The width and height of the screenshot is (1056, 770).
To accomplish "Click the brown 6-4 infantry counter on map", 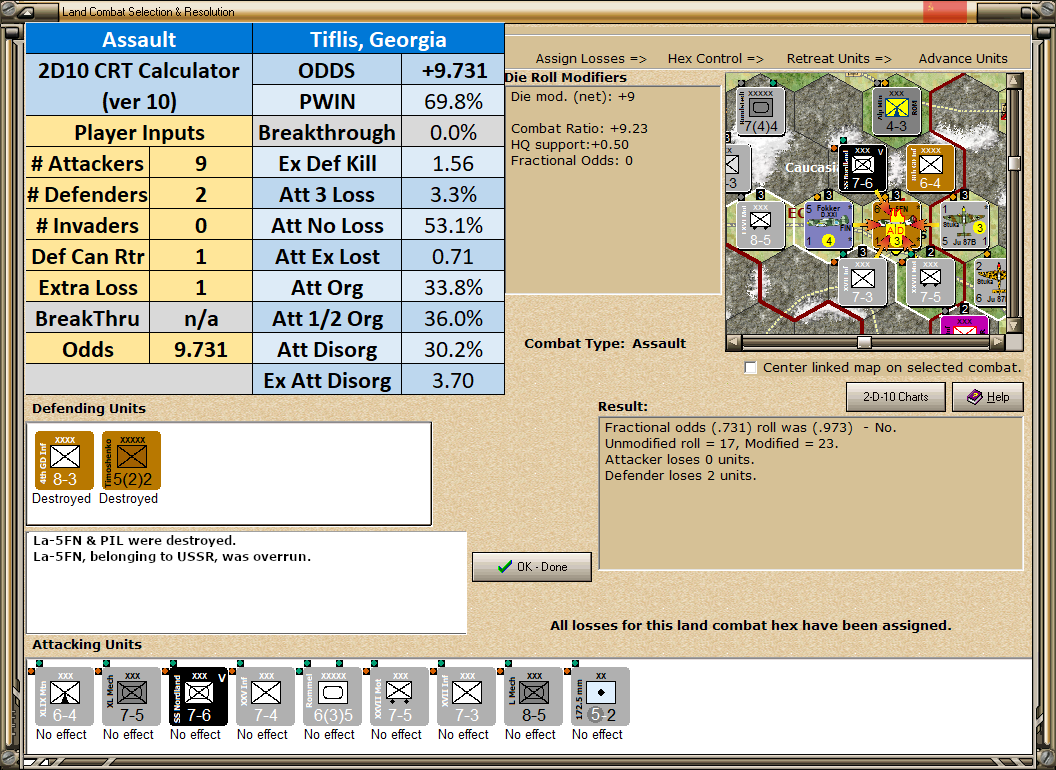I will pos(930,168).
